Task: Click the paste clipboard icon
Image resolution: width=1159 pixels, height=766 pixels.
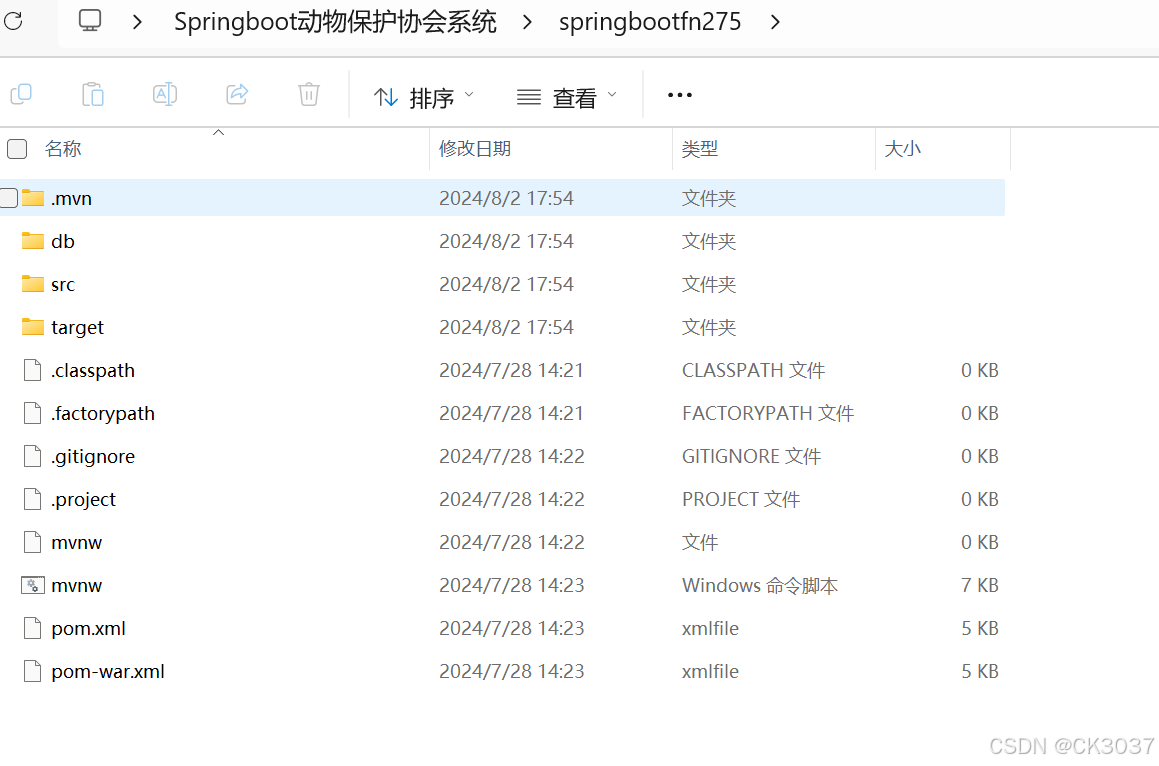Action: [x=92, y=95]
